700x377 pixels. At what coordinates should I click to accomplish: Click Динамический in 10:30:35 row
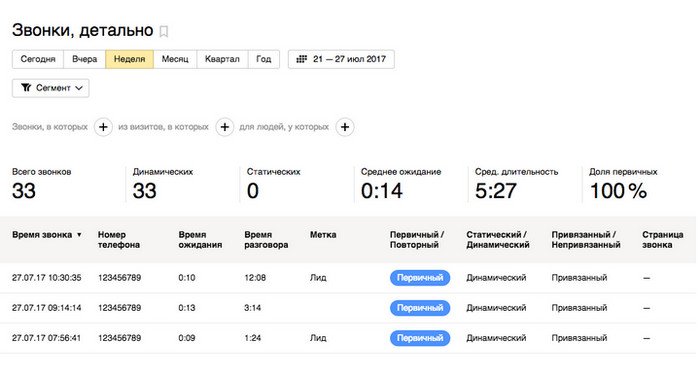(496, 277)
